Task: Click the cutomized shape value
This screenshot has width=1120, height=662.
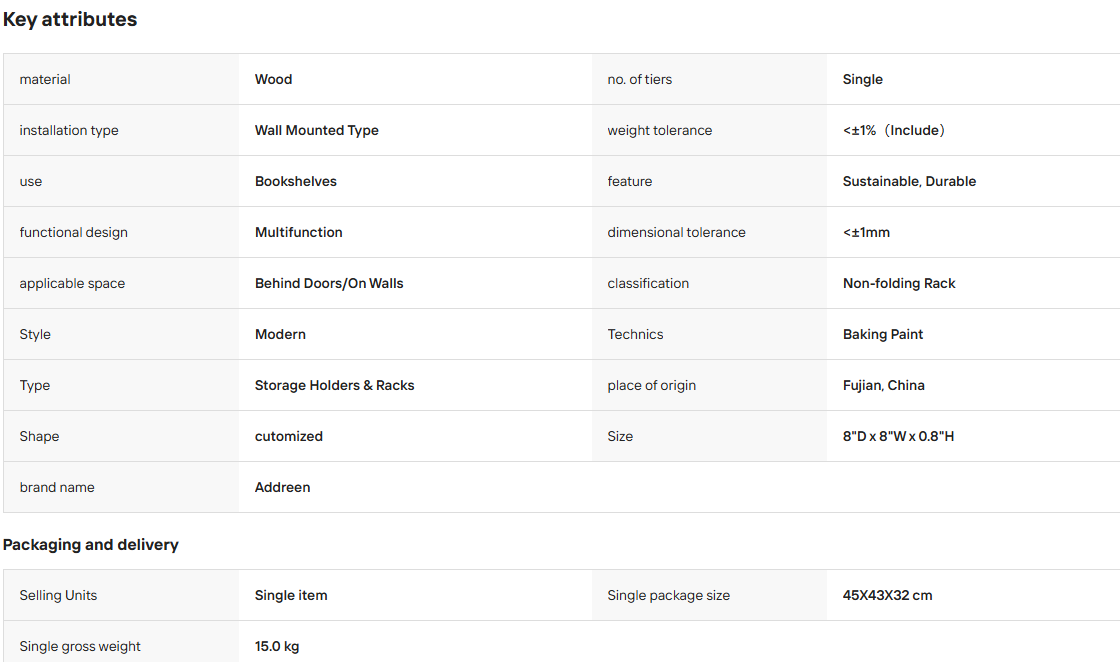Action: (289, 436)
